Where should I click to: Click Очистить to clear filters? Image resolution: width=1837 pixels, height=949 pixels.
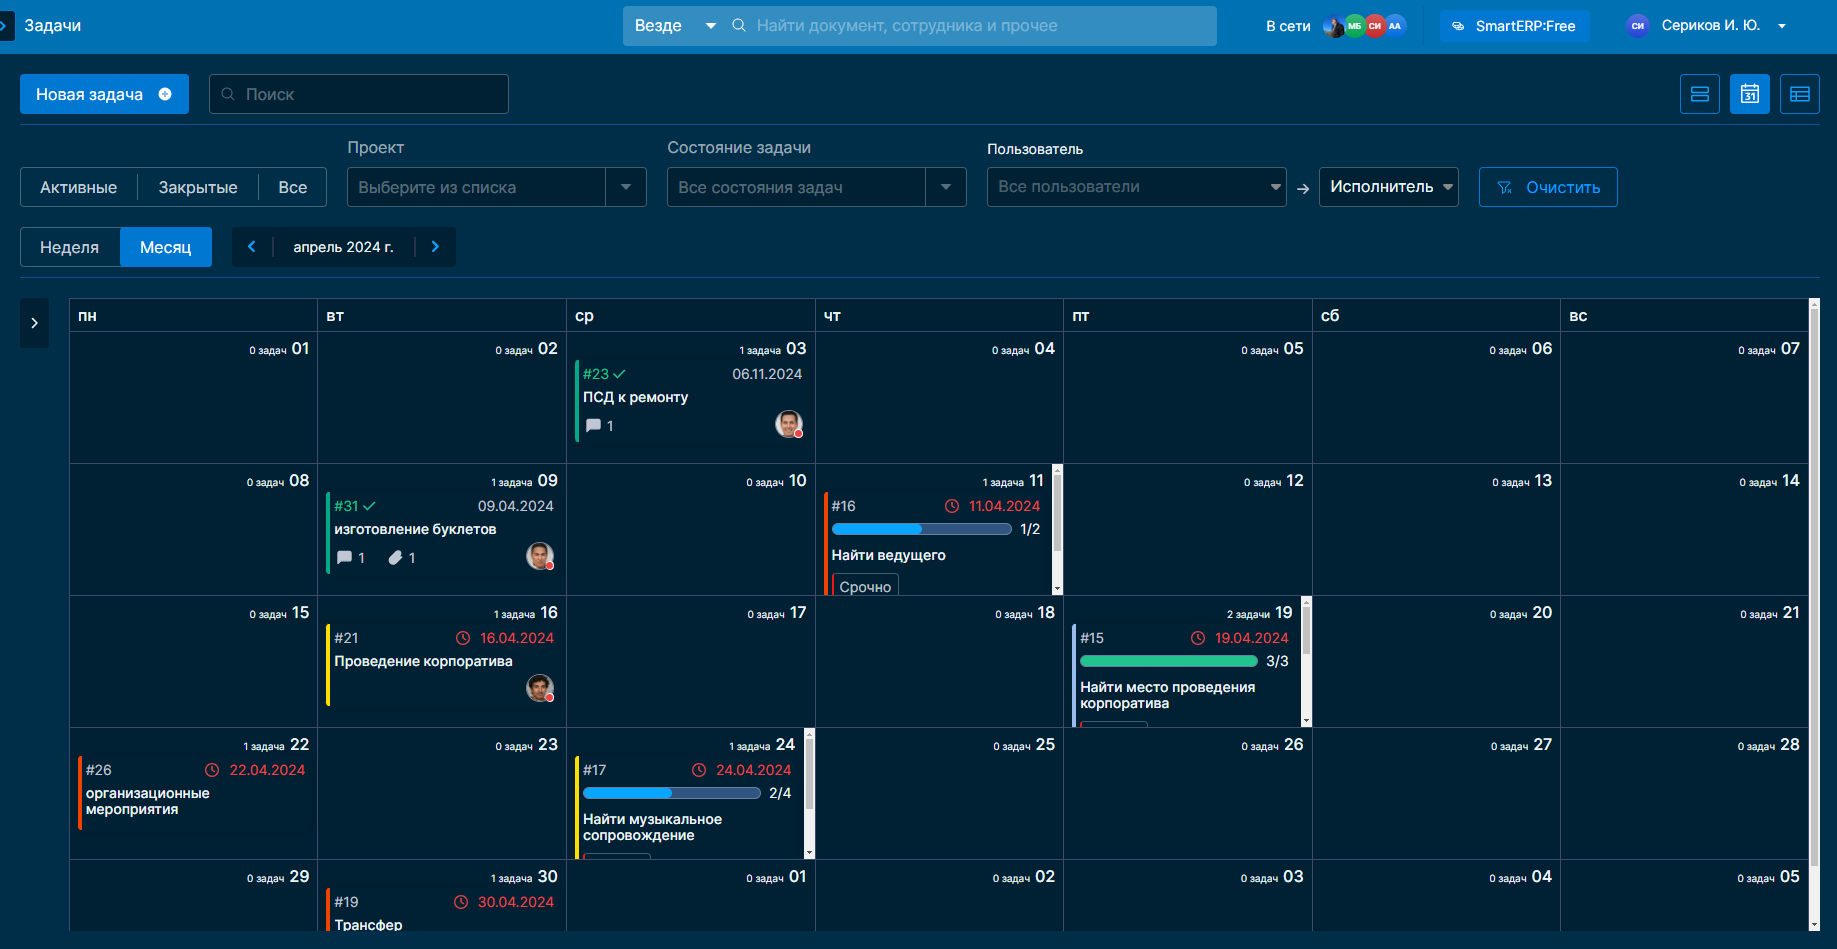(1548, 187)
